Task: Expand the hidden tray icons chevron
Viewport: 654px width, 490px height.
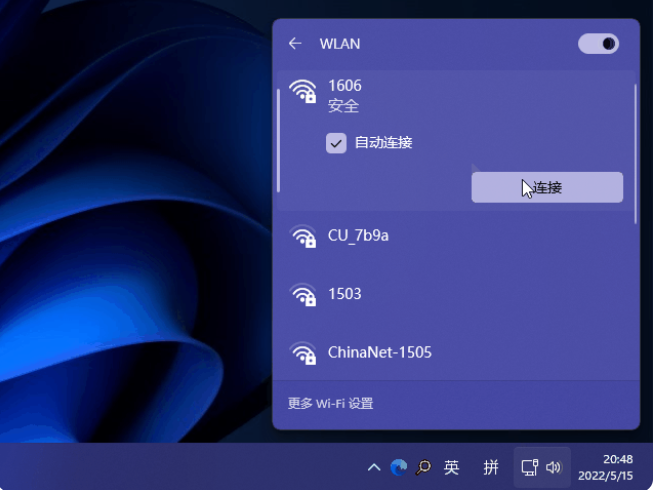Action: pyautogui.click(x=374, y=467)
